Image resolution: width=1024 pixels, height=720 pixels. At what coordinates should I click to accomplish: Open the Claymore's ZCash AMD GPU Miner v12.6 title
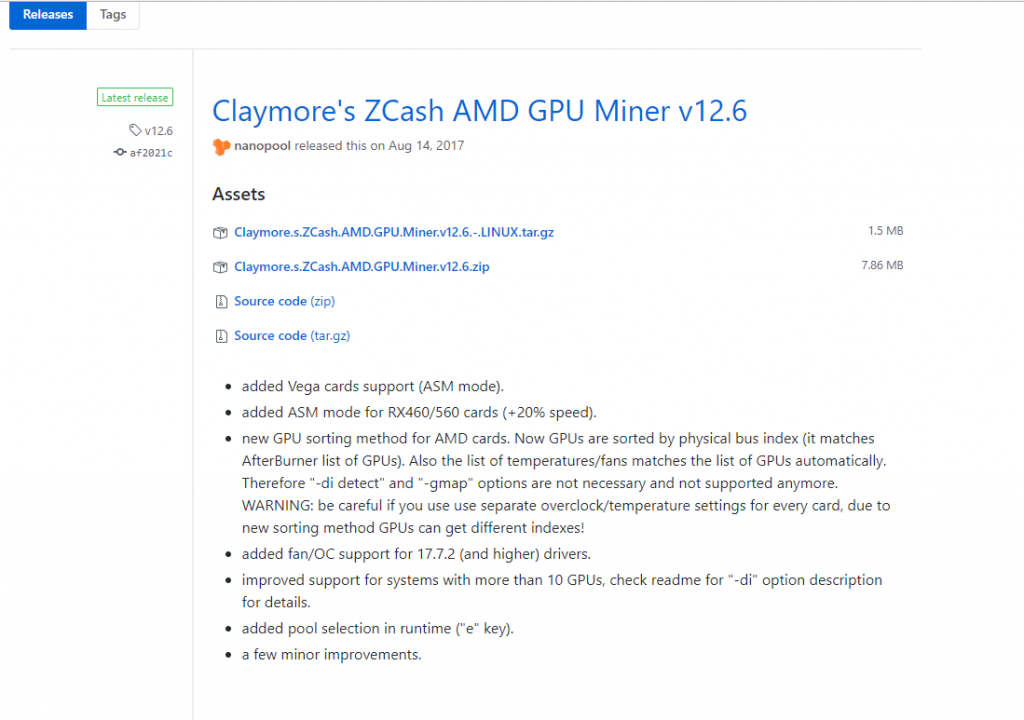pyautogui.click(x=479, y=110)
